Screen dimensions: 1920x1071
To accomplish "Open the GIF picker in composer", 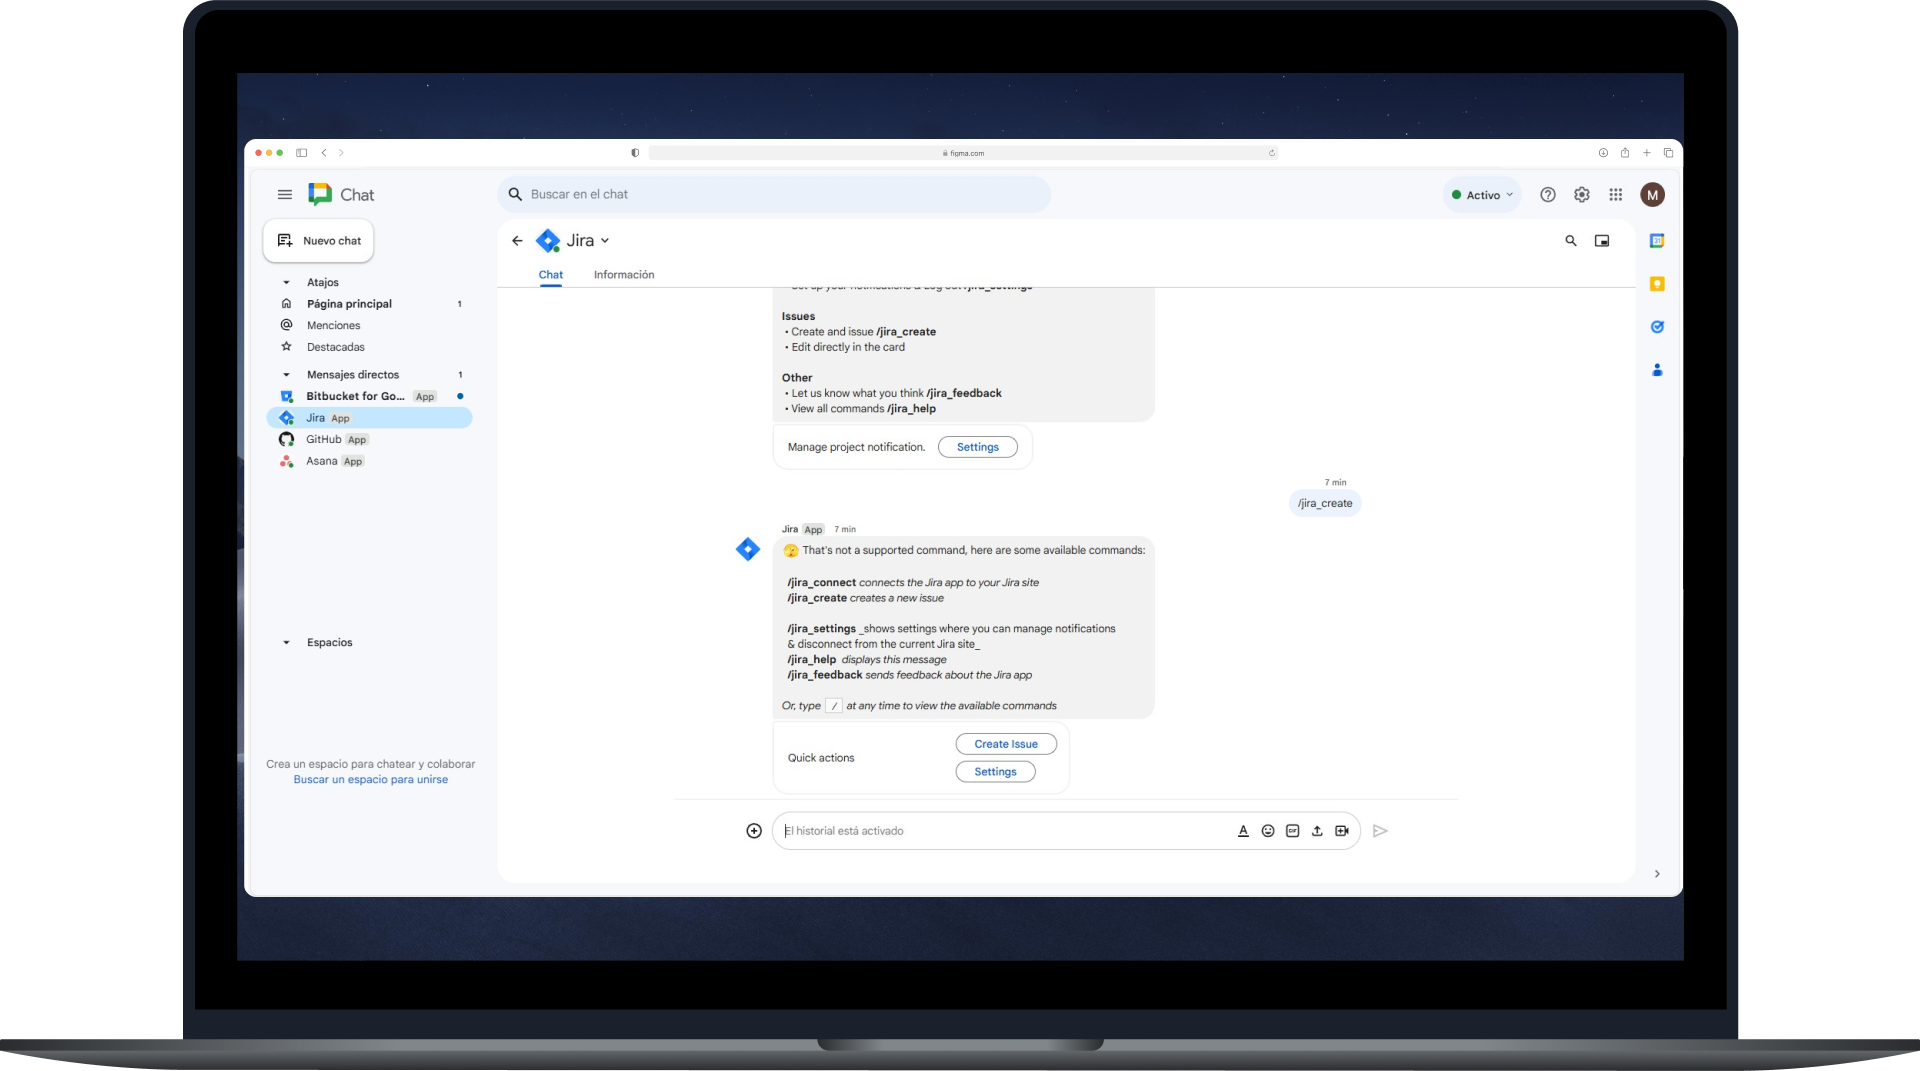I will click(x=1293, y=831).
